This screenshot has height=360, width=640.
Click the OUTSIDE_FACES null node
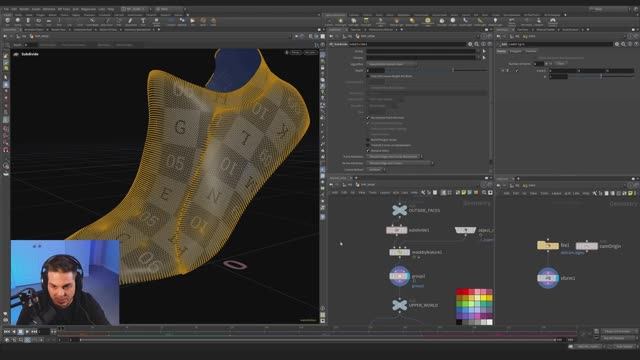399,210
